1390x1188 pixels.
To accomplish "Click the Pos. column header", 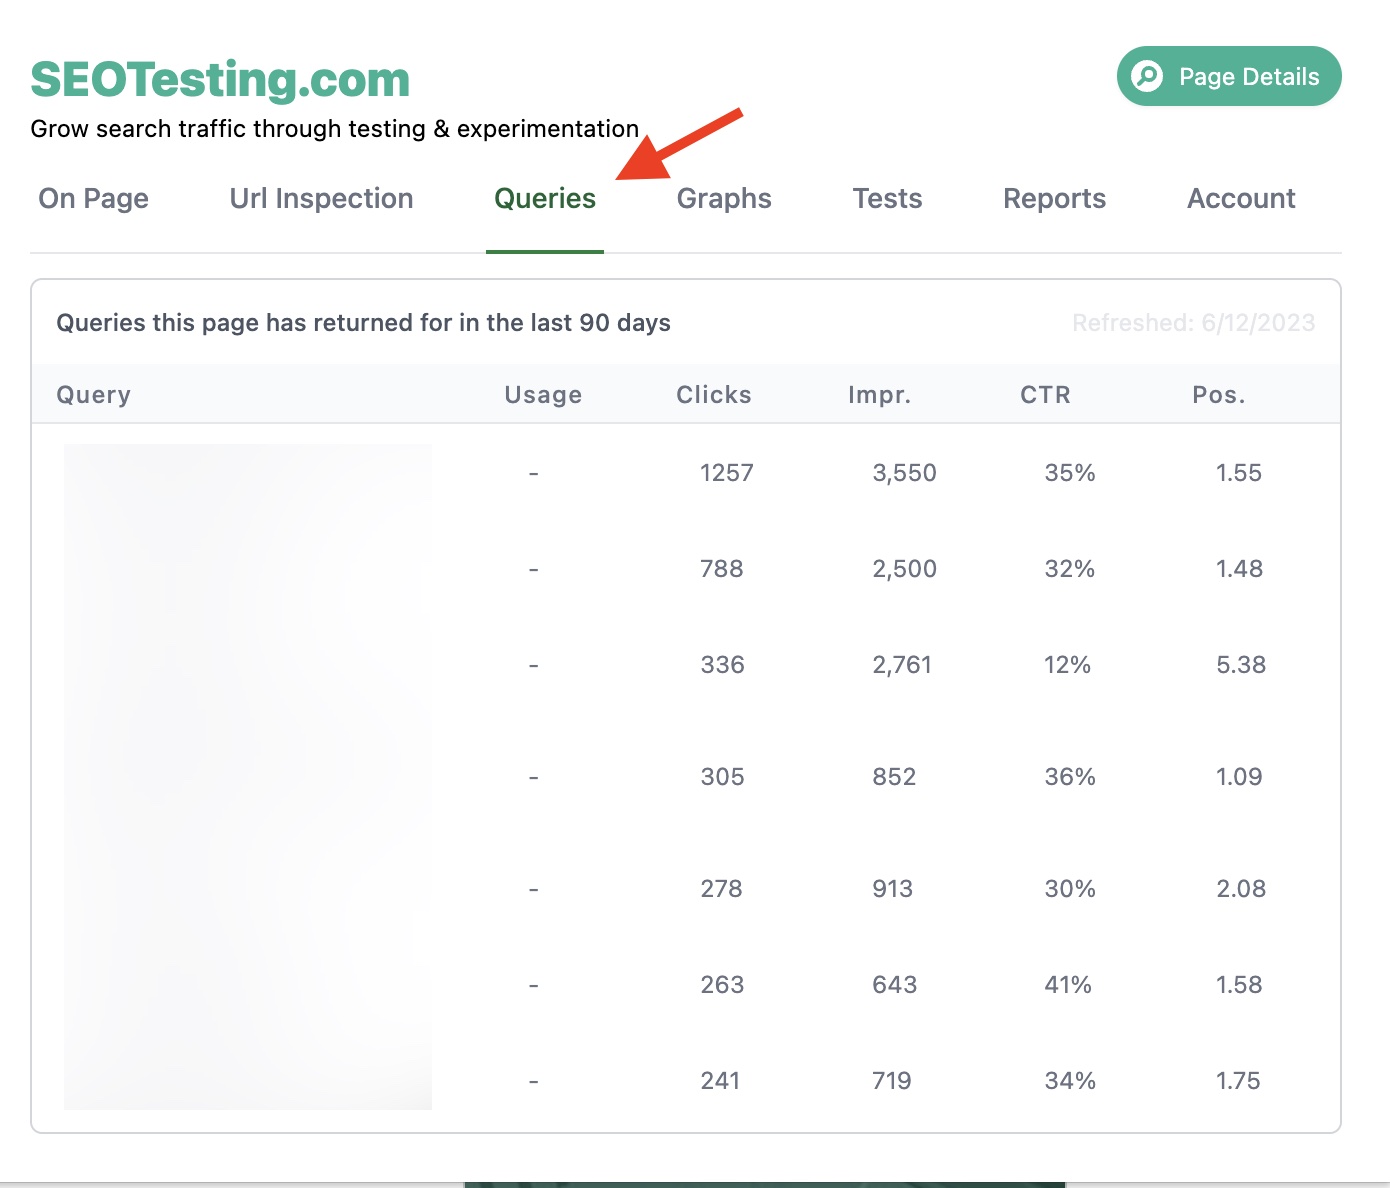I will (x=1219, y=395).
